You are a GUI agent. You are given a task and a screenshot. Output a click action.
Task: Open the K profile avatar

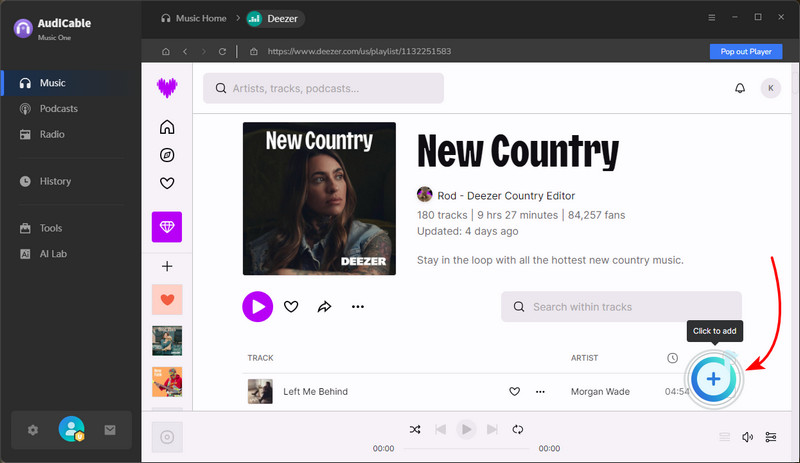click(771, 88)
